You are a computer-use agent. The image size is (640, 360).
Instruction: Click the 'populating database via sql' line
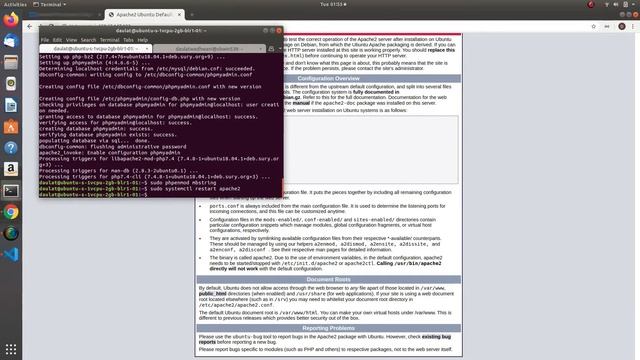tap(94, 141)
